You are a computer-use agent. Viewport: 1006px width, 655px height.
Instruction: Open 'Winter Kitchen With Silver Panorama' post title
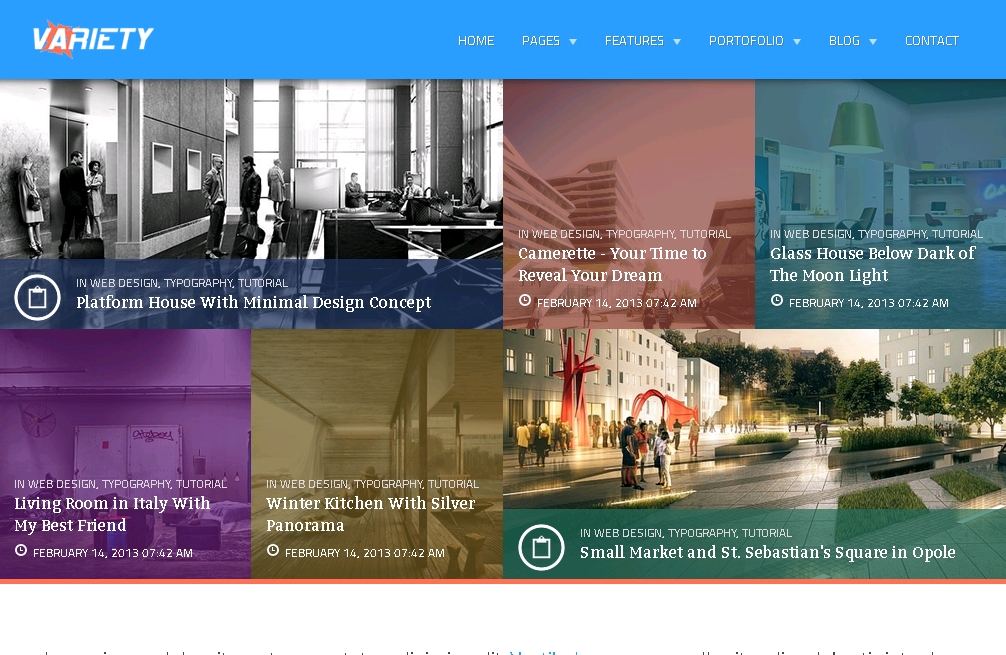point(370,514)
